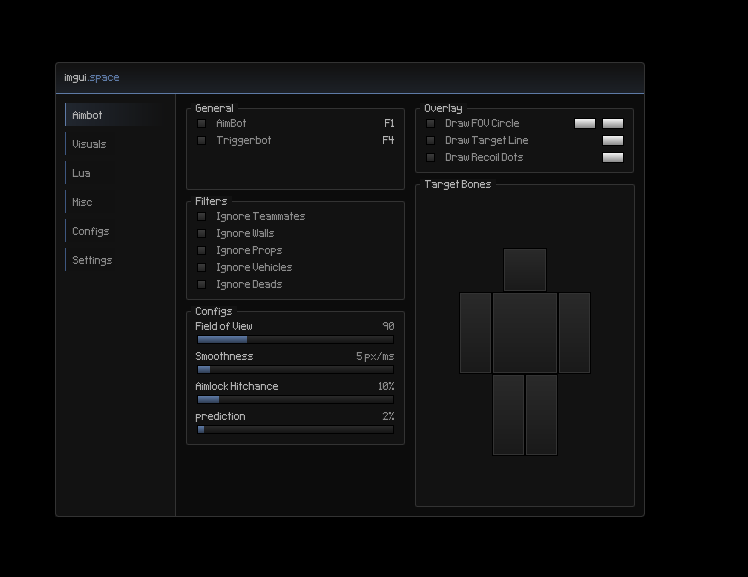Viewport: 748px width, 577px height.
Task: Enable Draw Target Line checkbox
Action: [x=430, y=141]
